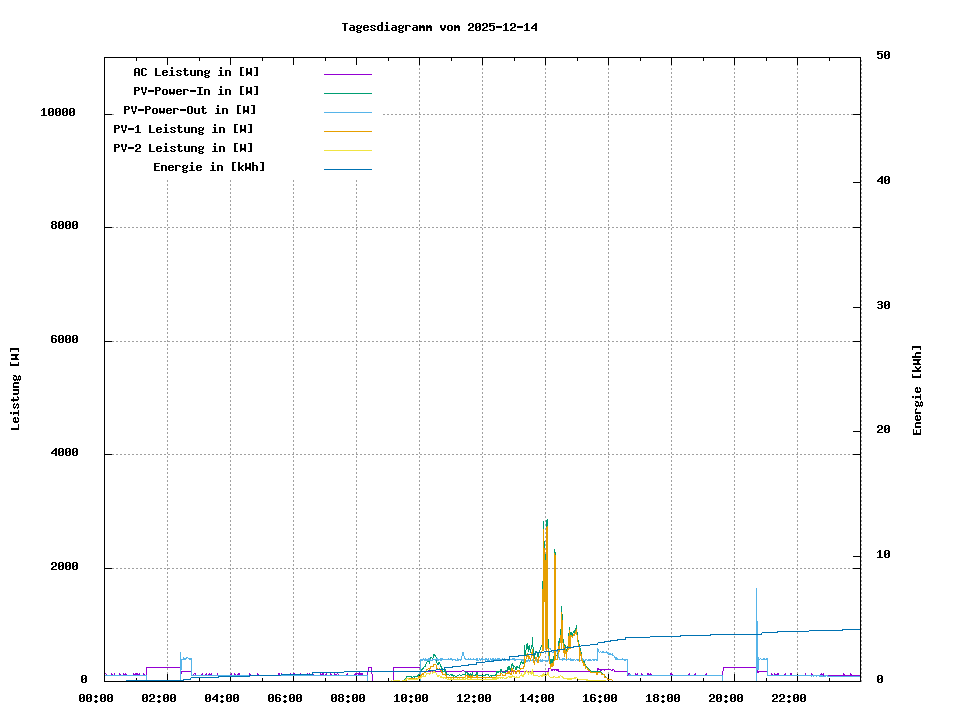Click the blue spike near 21:00
Screen dimensions: 960x720
756,592
